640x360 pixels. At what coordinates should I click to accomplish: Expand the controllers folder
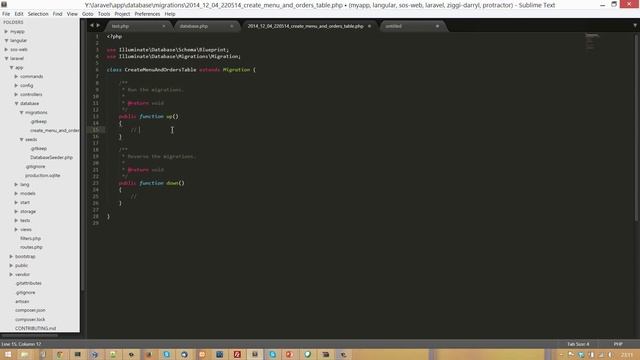click(x=16, y=94)
